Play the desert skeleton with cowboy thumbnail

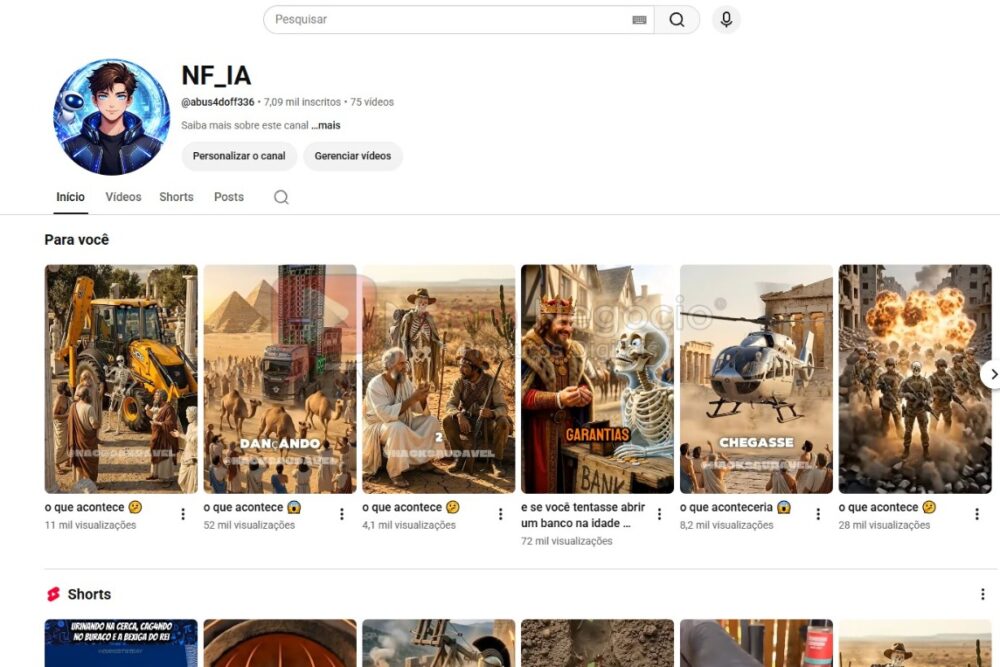tap(439, 379)
